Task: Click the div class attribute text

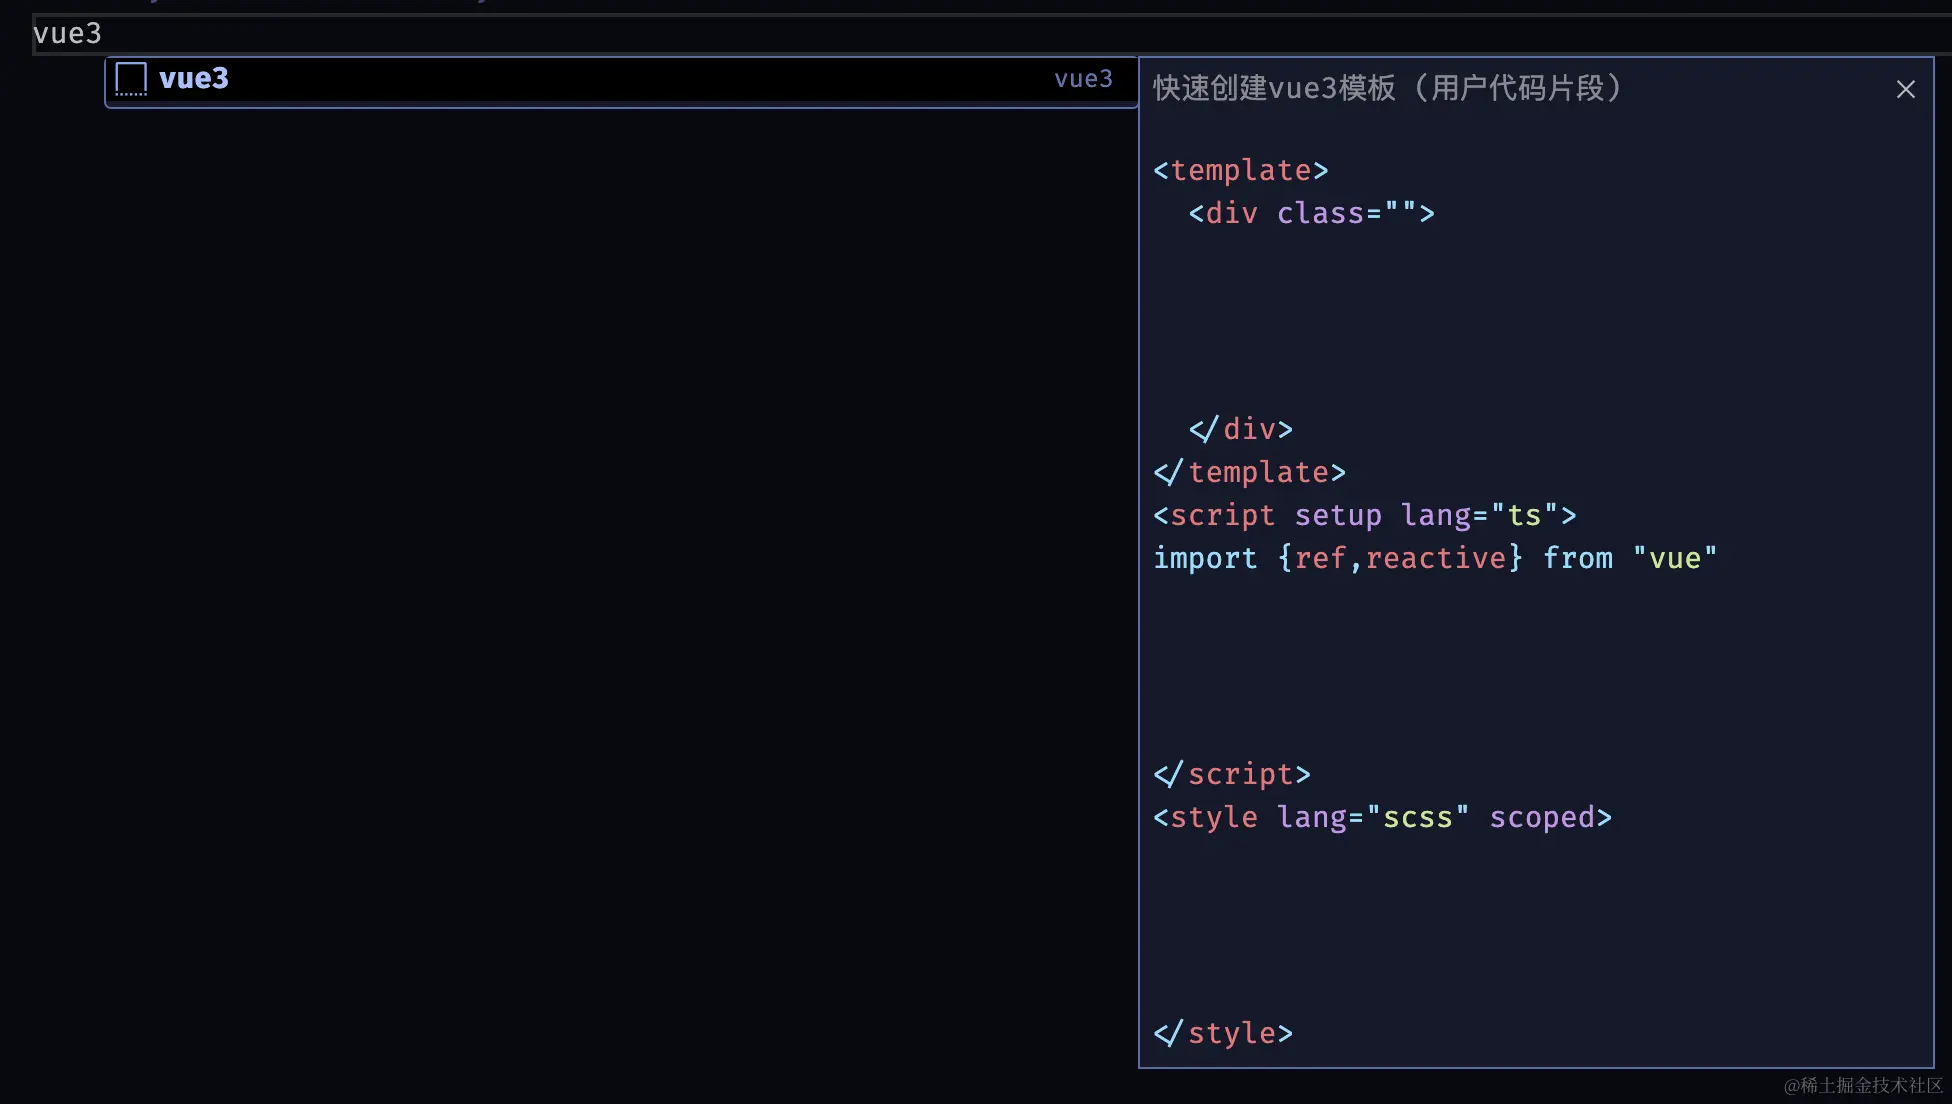Action: pyautogui.click(x=1322, y=213)
